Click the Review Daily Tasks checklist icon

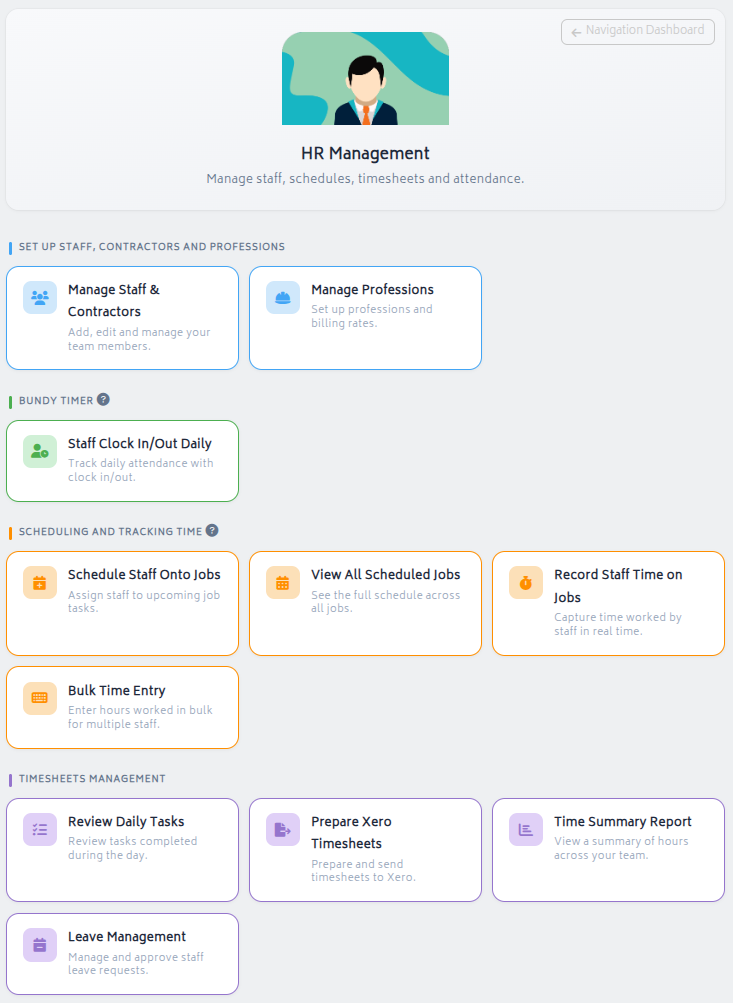coord(40,829)
